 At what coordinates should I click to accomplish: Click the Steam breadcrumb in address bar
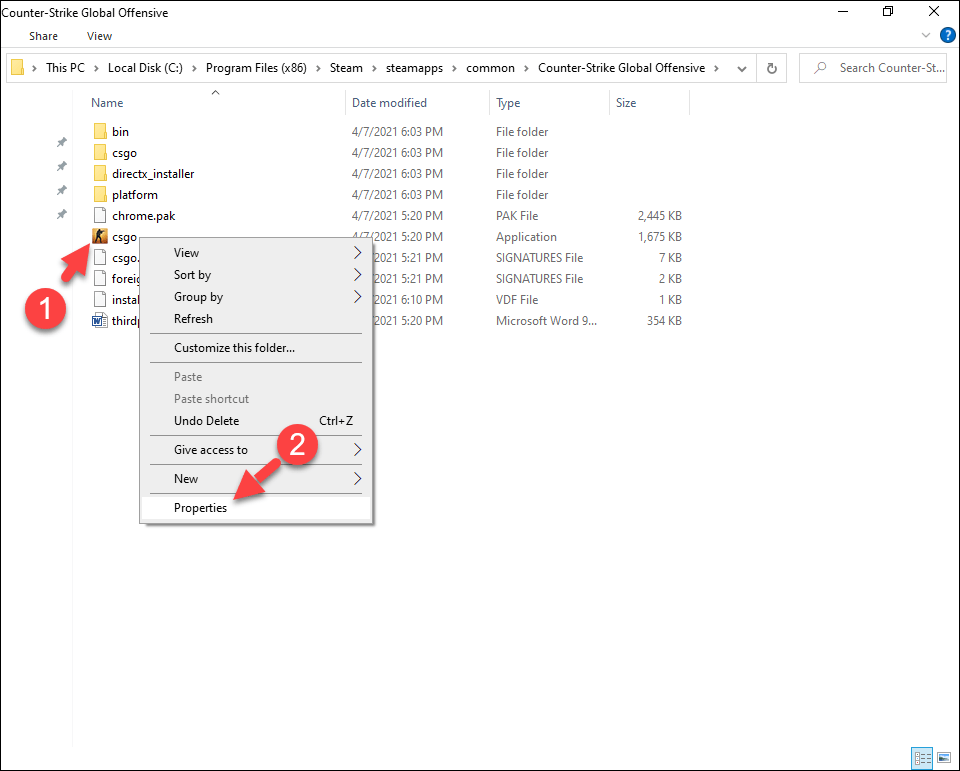point(346,68)
